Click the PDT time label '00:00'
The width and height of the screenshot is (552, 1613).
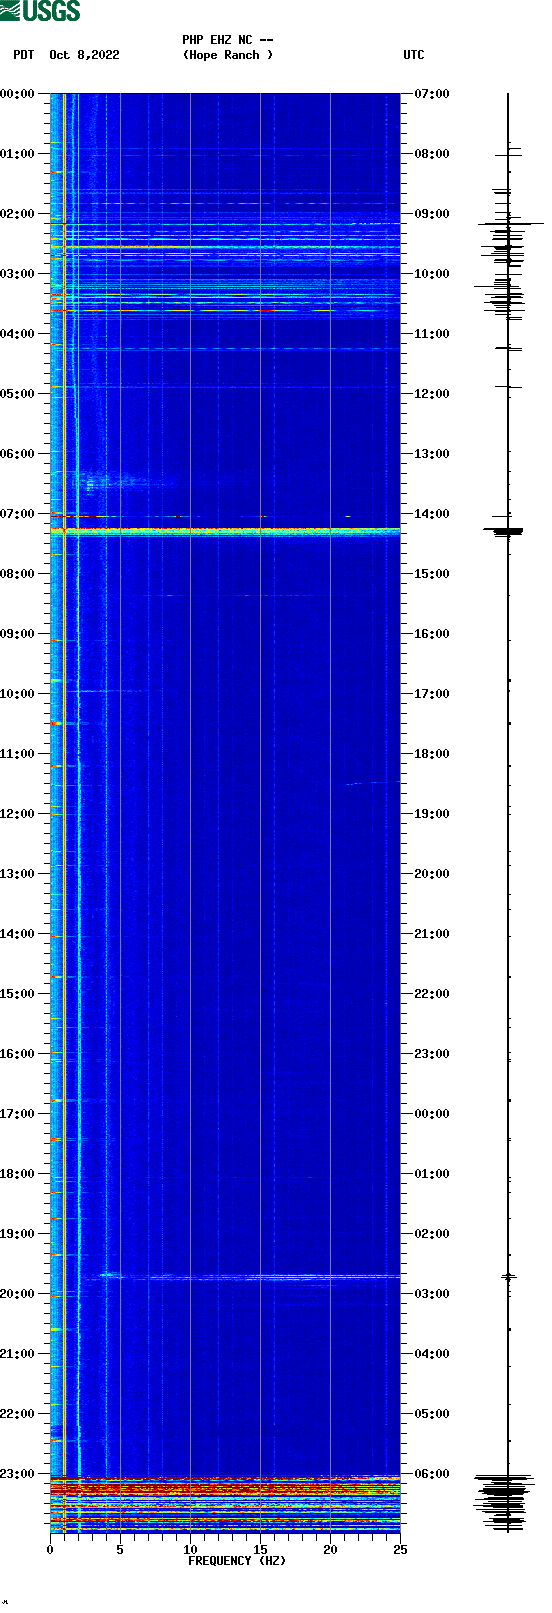[x=17, y=94]
